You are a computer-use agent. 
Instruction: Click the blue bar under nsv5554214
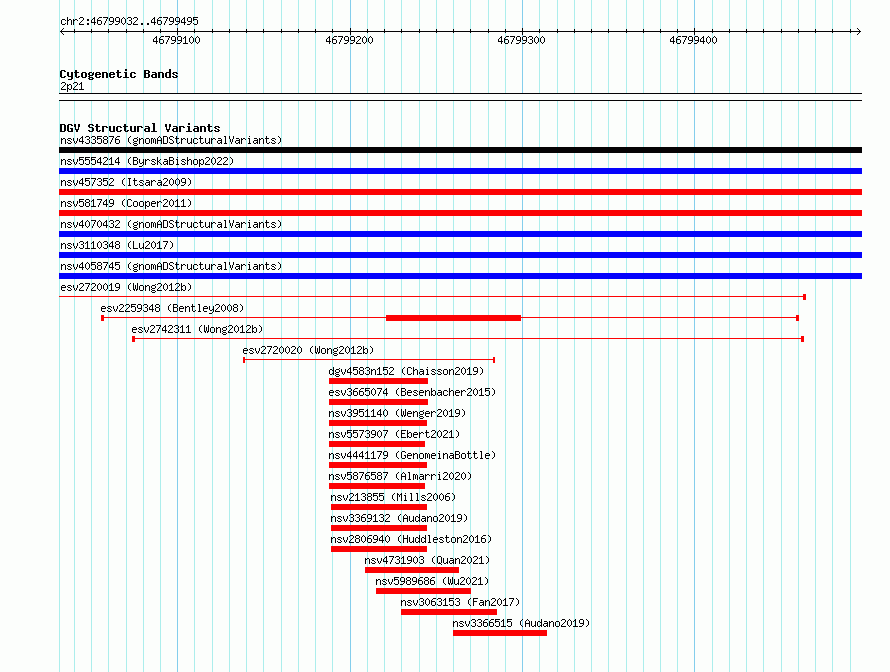point(460,171)
